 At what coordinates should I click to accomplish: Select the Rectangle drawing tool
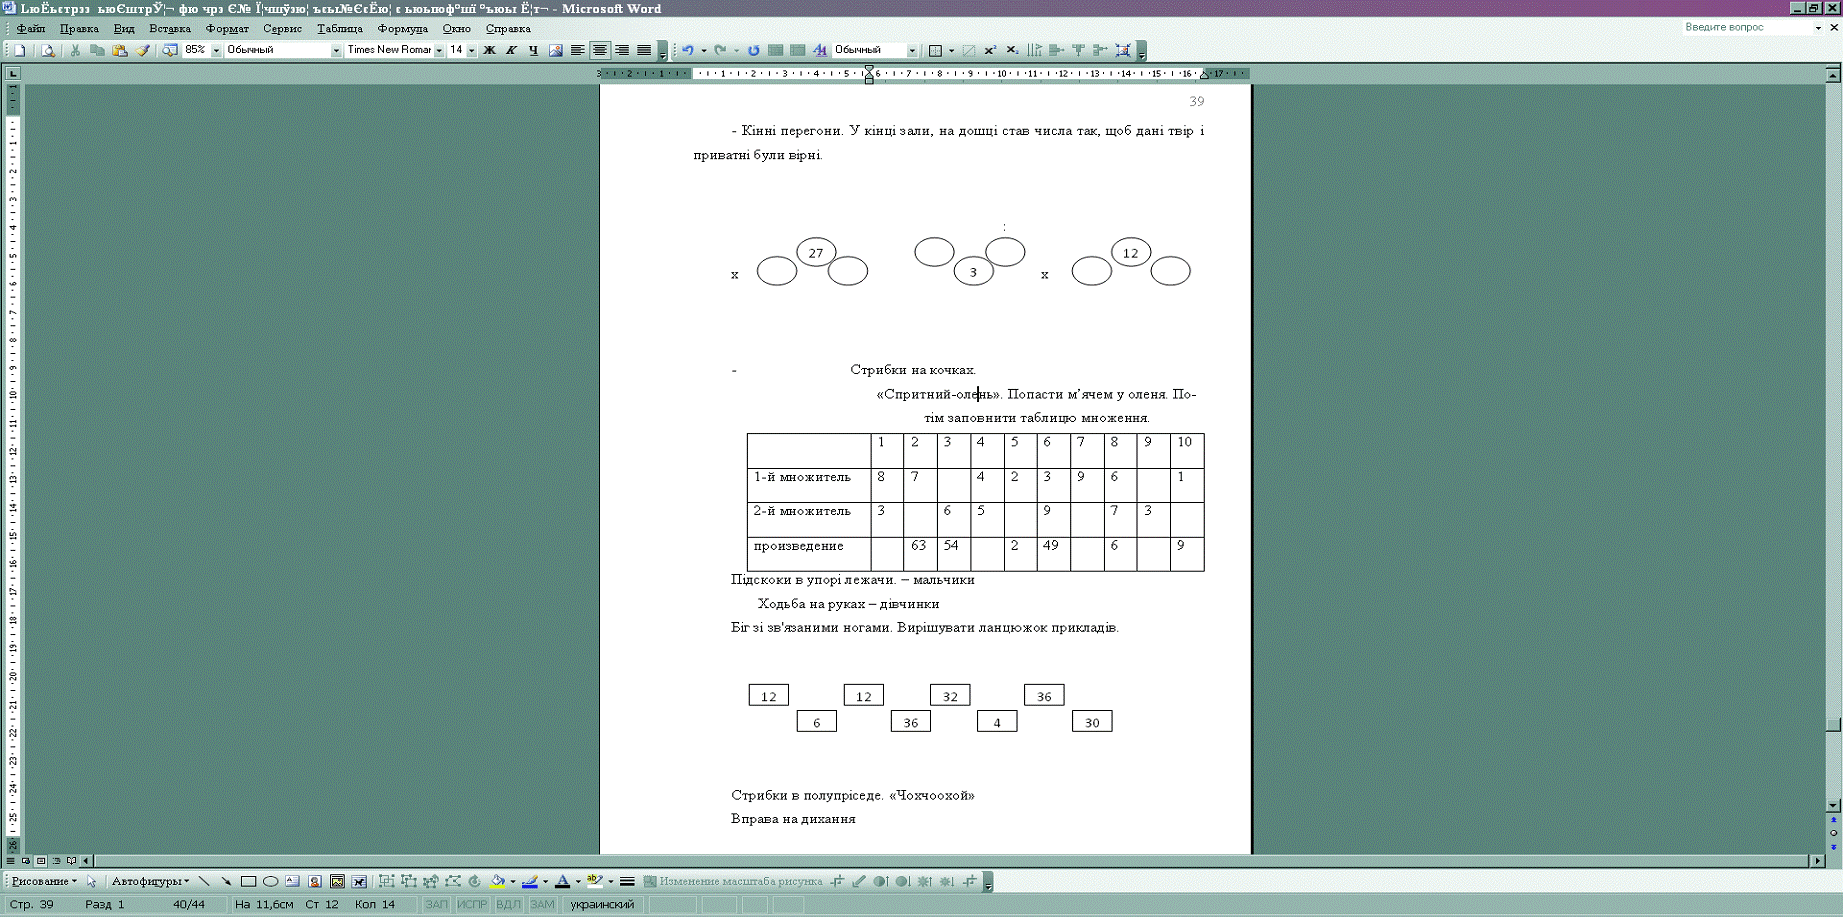[x=248, y=882]
